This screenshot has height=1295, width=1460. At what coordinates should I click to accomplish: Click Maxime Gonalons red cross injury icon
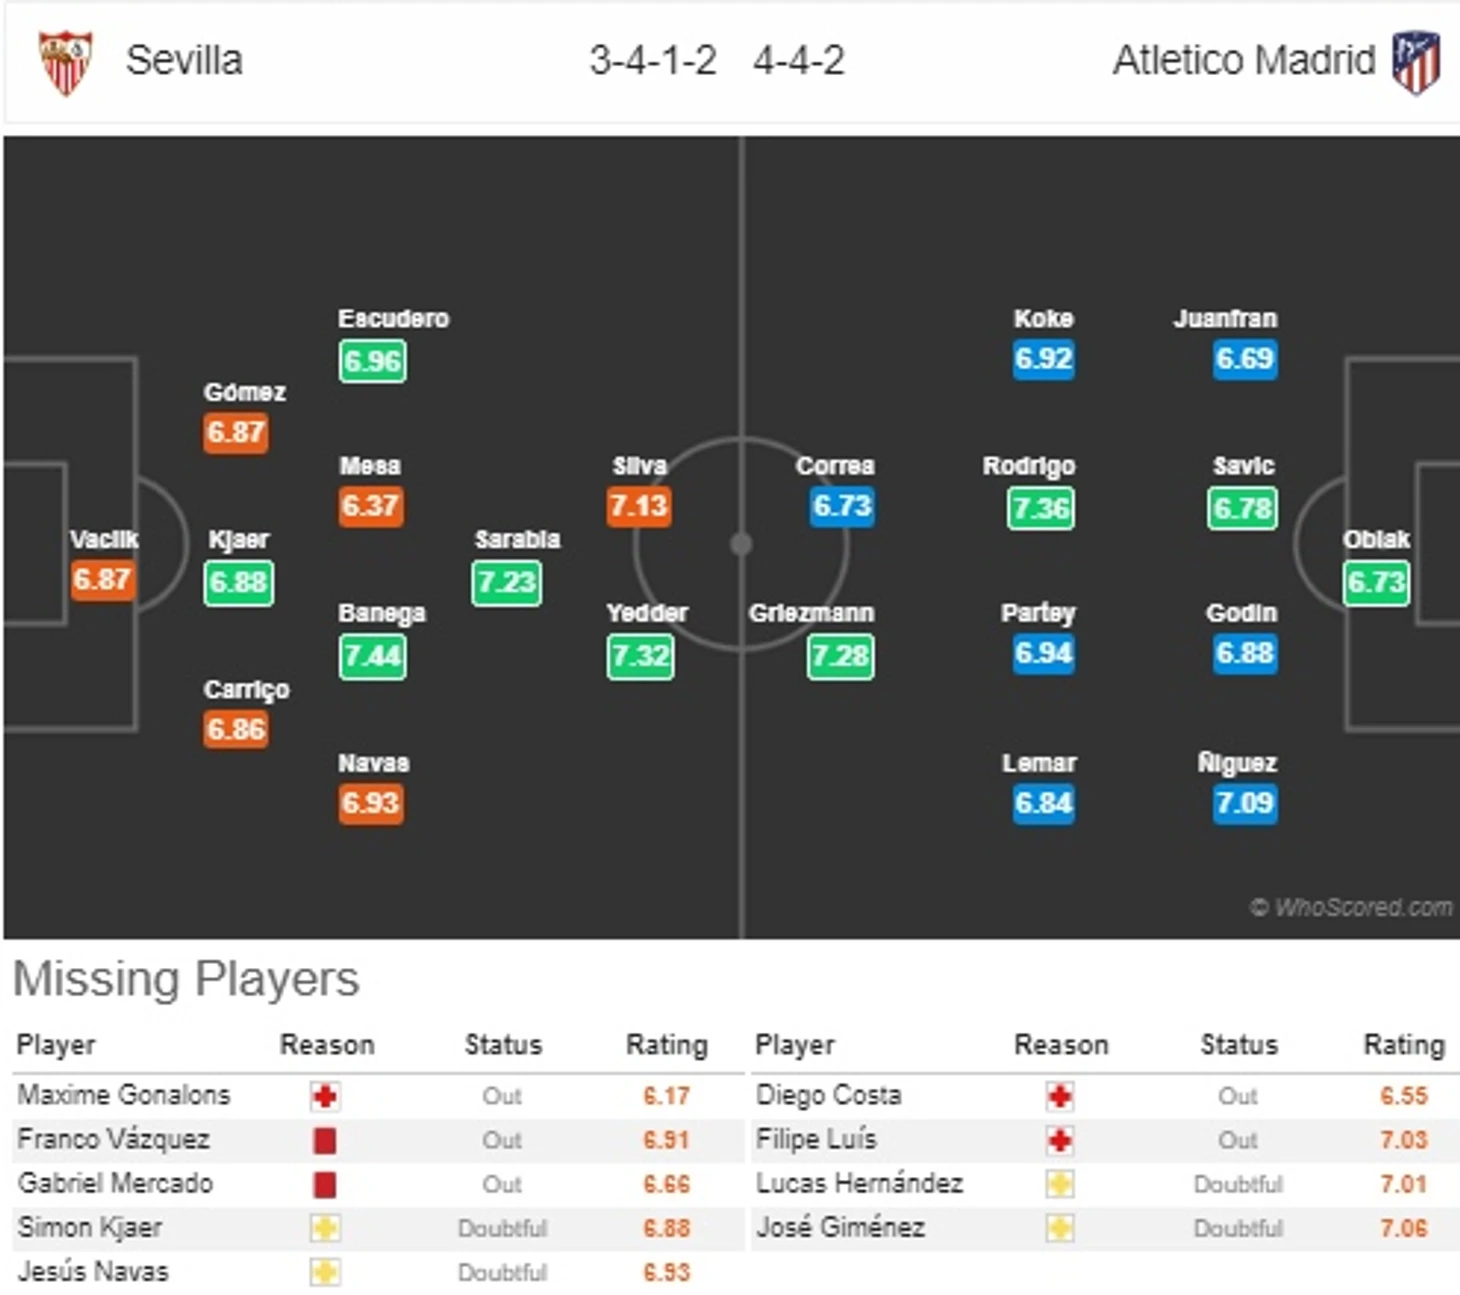pos(324,1096)
